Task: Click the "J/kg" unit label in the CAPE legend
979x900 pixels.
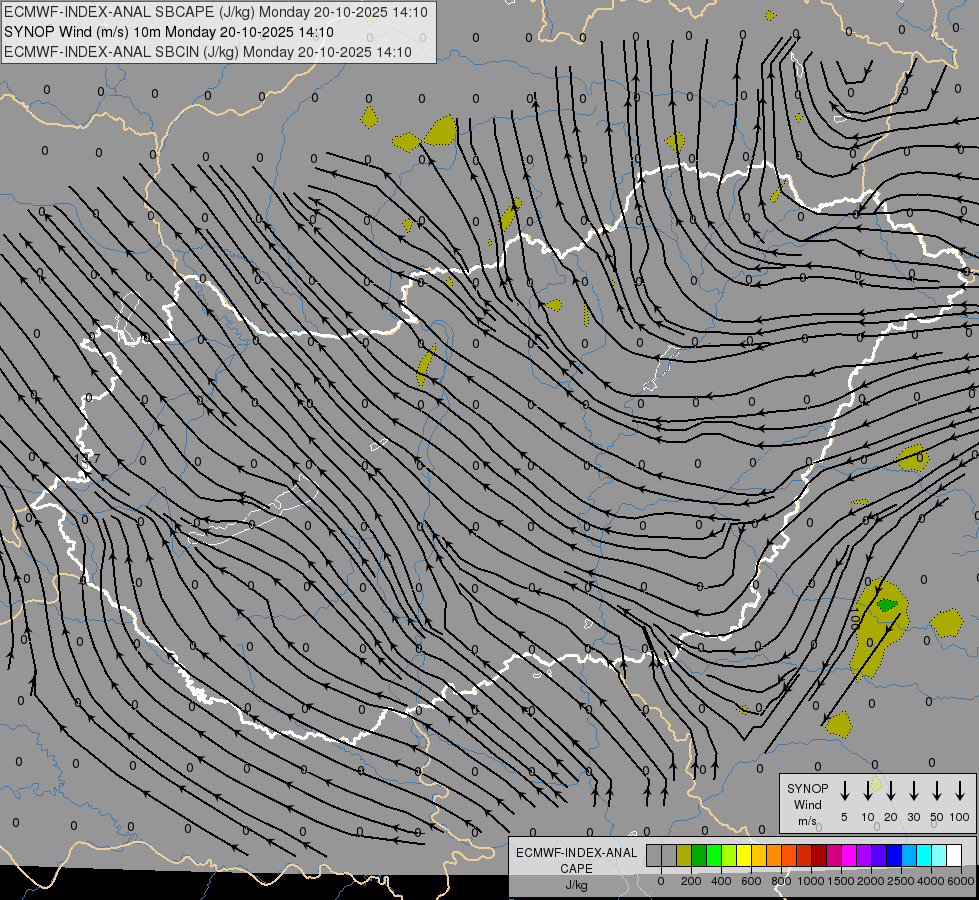Action: 576,885
